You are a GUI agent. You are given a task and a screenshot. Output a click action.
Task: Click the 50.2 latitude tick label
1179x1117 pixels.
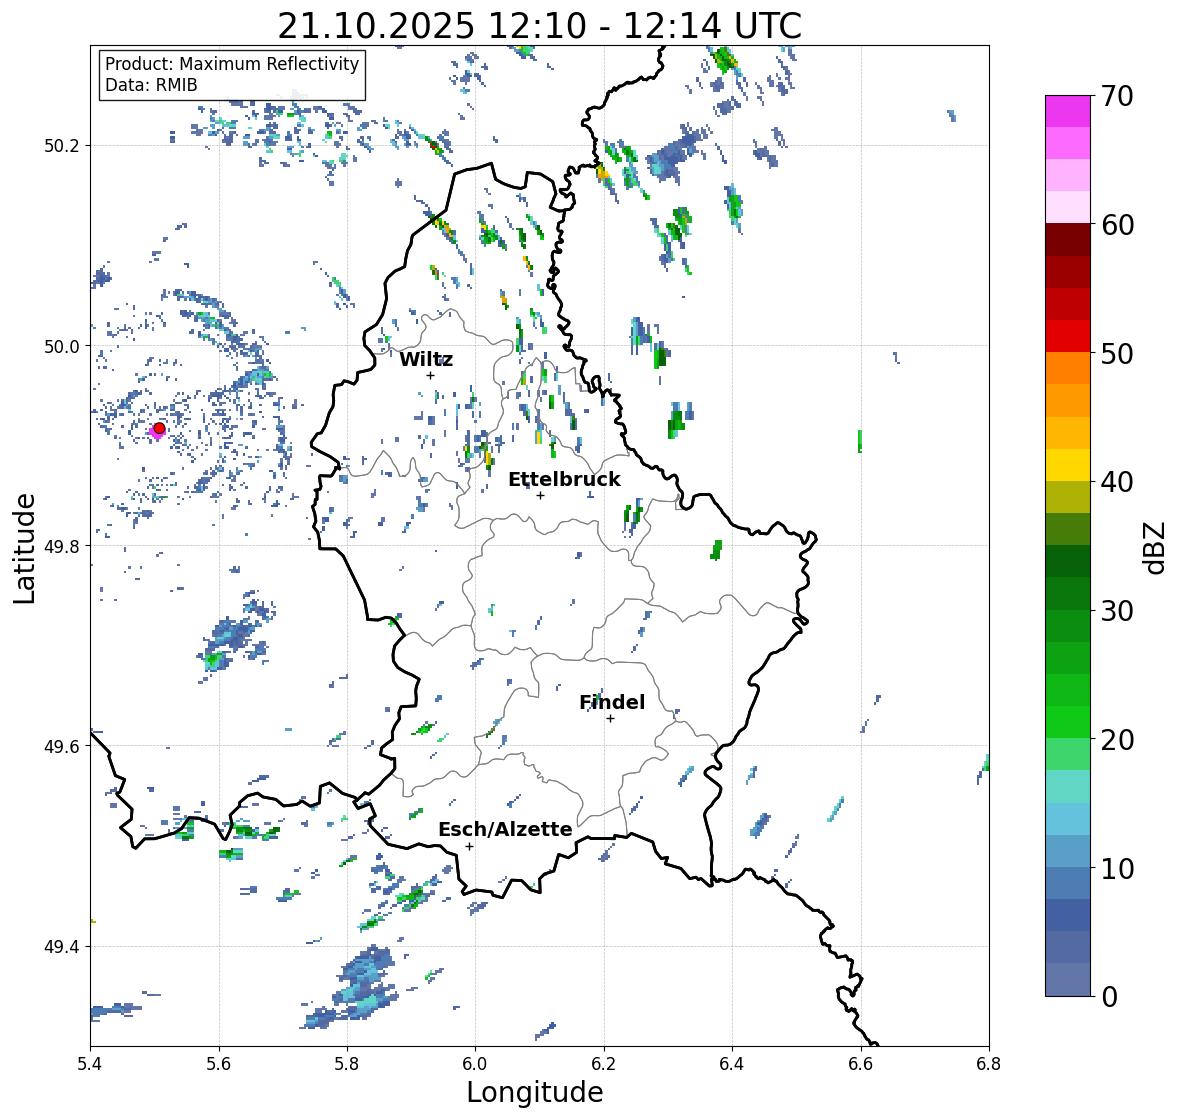point(62,146)
